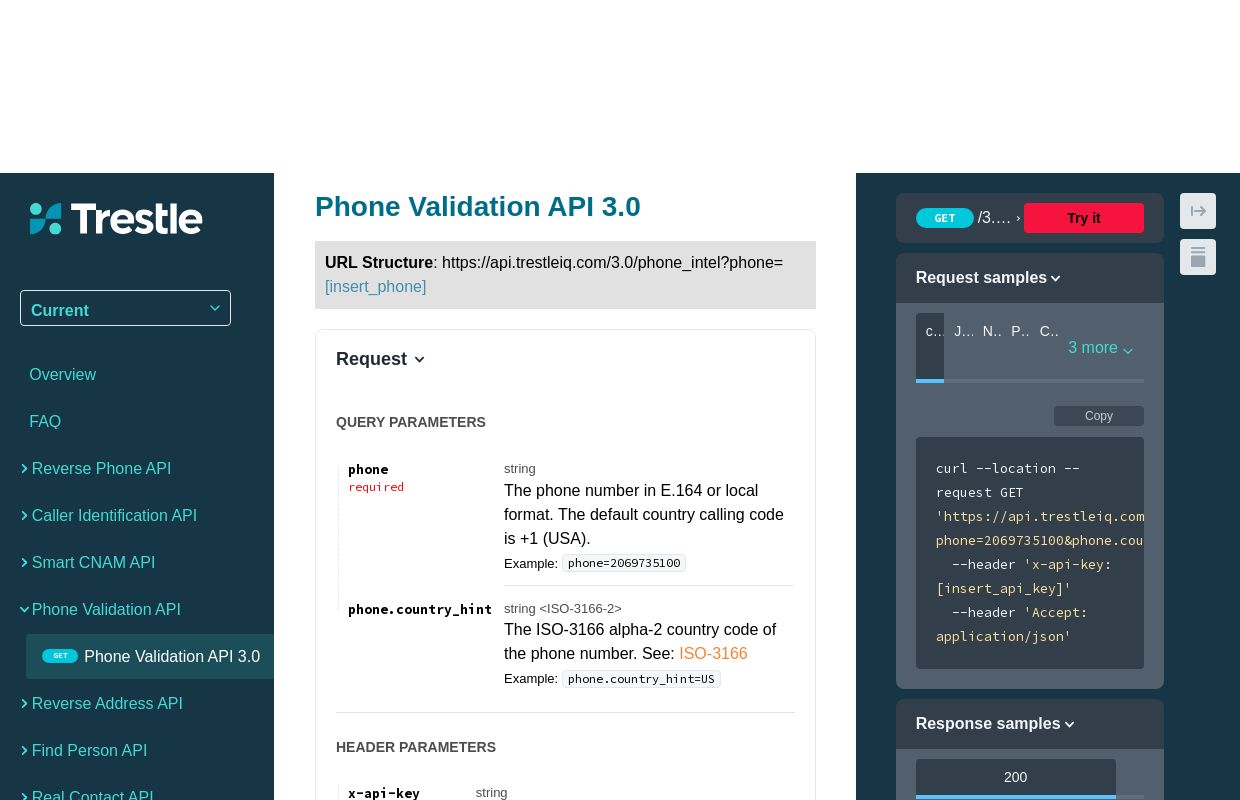Click the phone=2069735100 example value

[x=624, y=563]
